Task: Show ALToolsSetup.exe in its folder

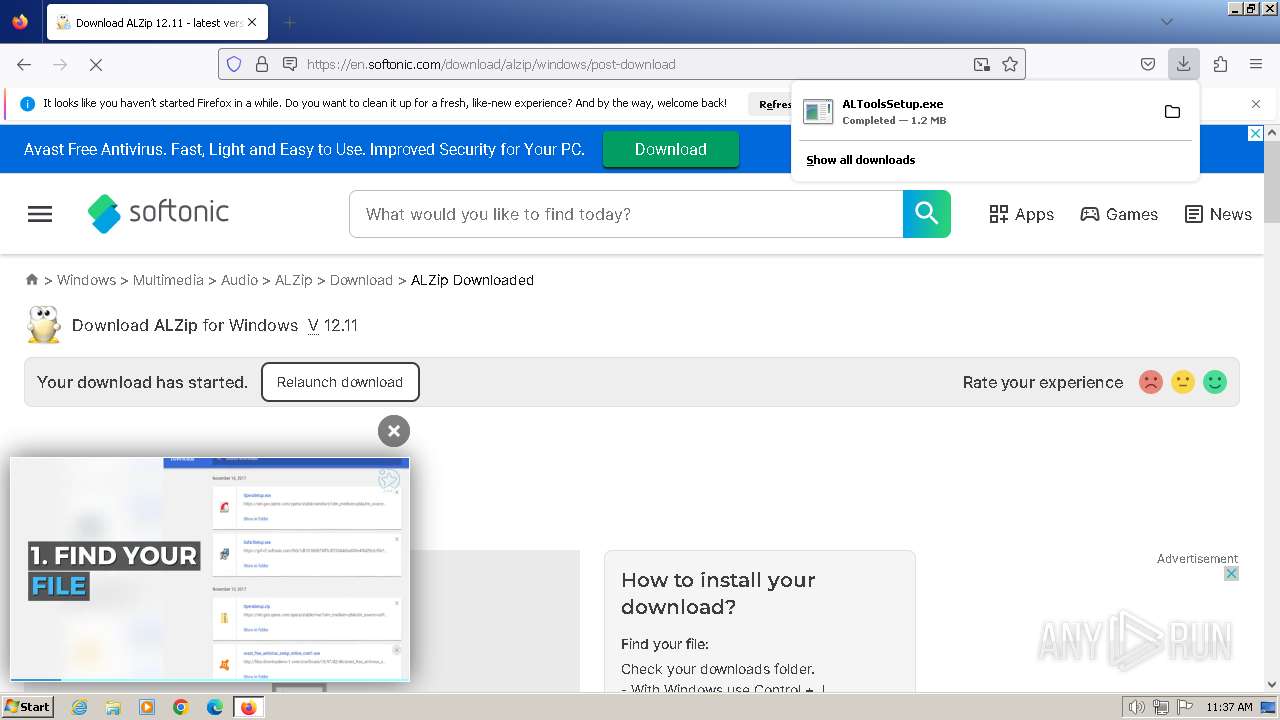Action: 1172,111
